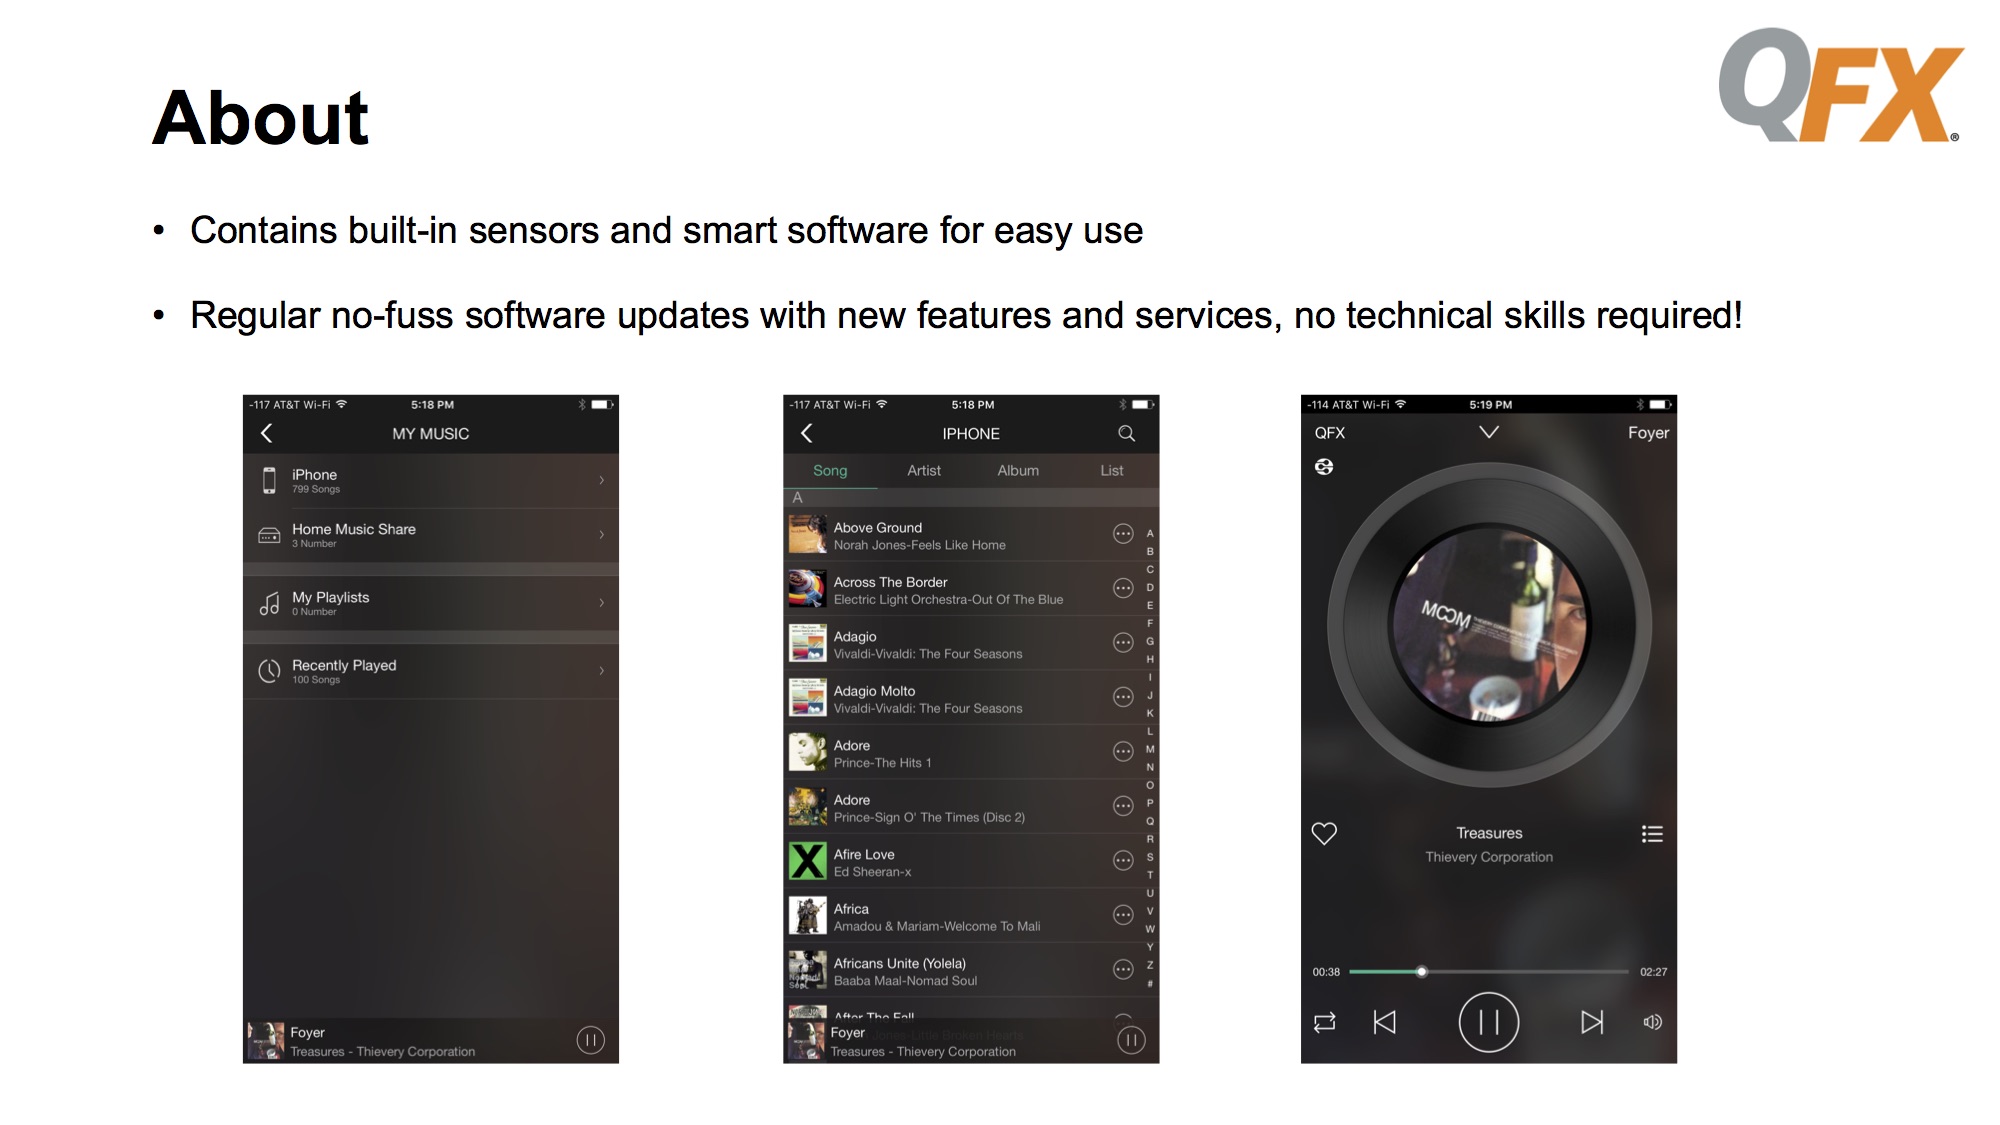Open the volume speaker icon in player
The width and height of the screenshot is (2000, 1125).
click(1653, 1022)
